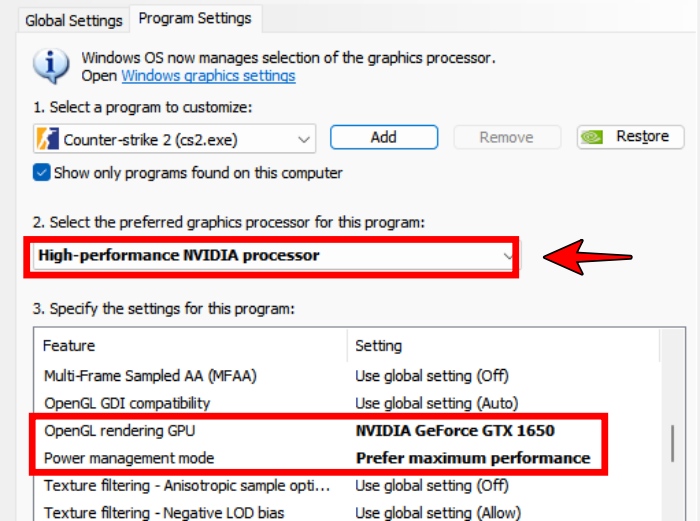Click the blue info speech bubble icon

click(51, 65)
